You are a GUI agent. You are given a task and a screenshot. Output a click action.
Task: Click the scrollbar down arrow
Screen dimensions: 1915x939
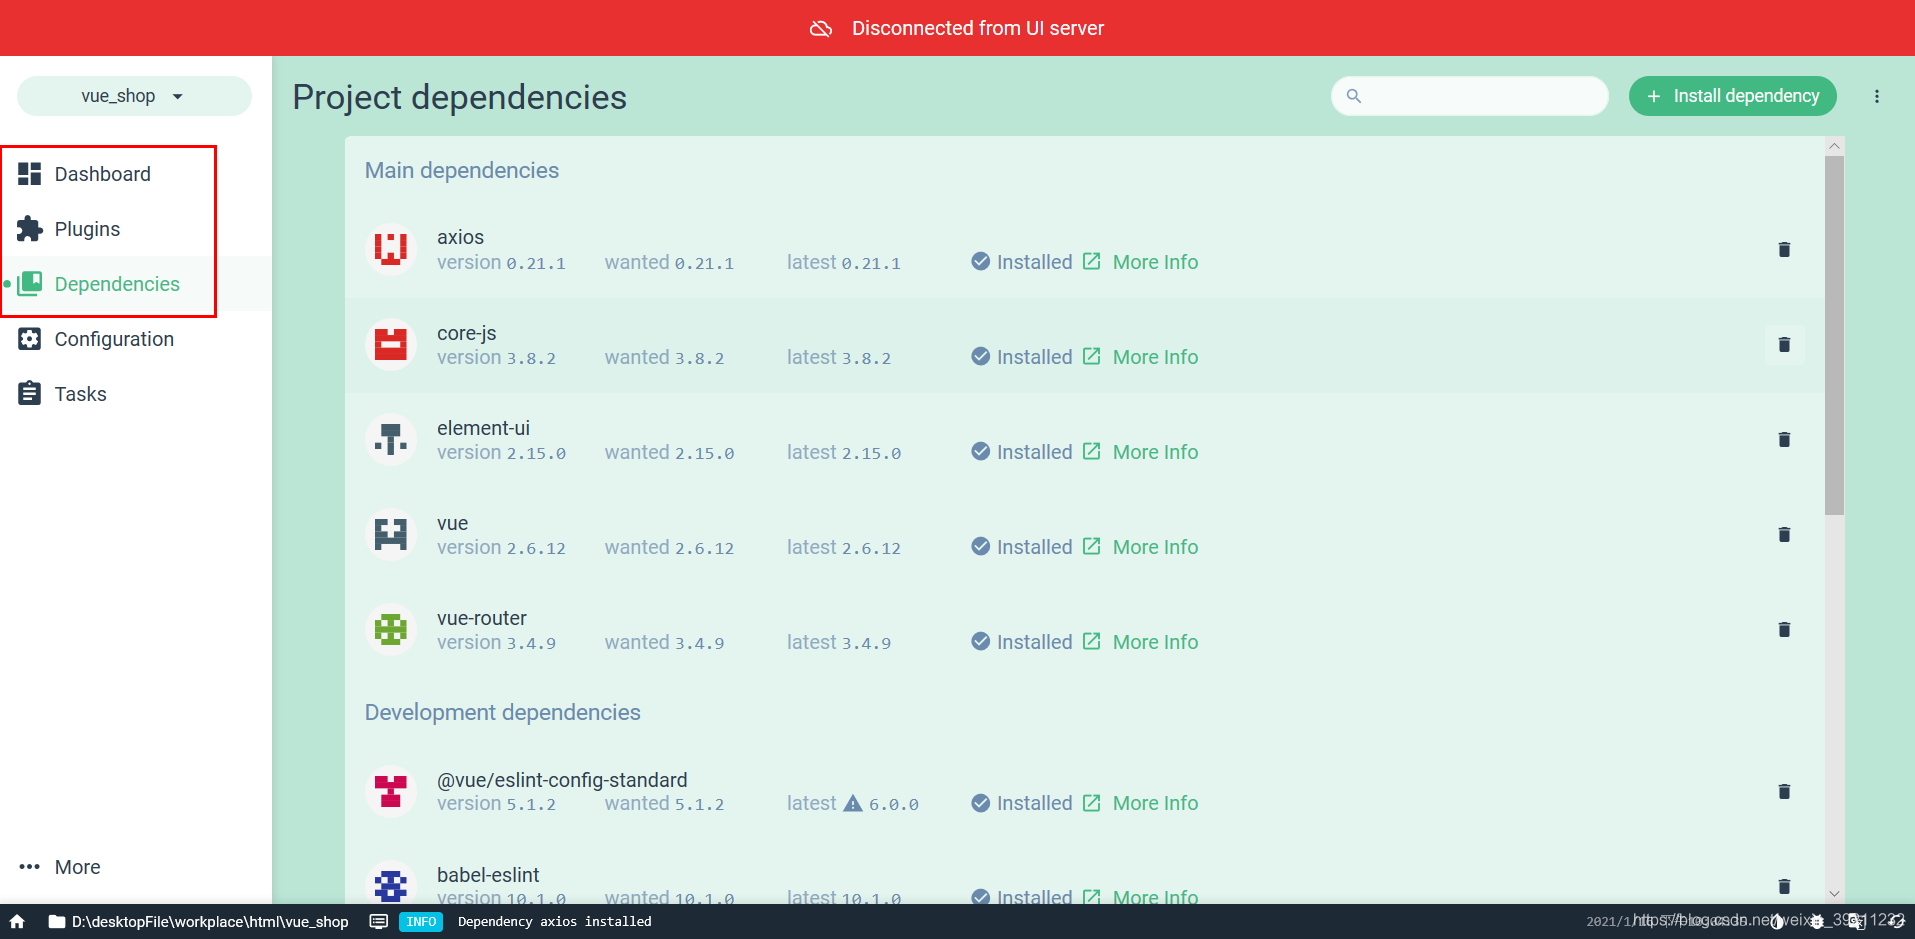(x=1834, y=894)
